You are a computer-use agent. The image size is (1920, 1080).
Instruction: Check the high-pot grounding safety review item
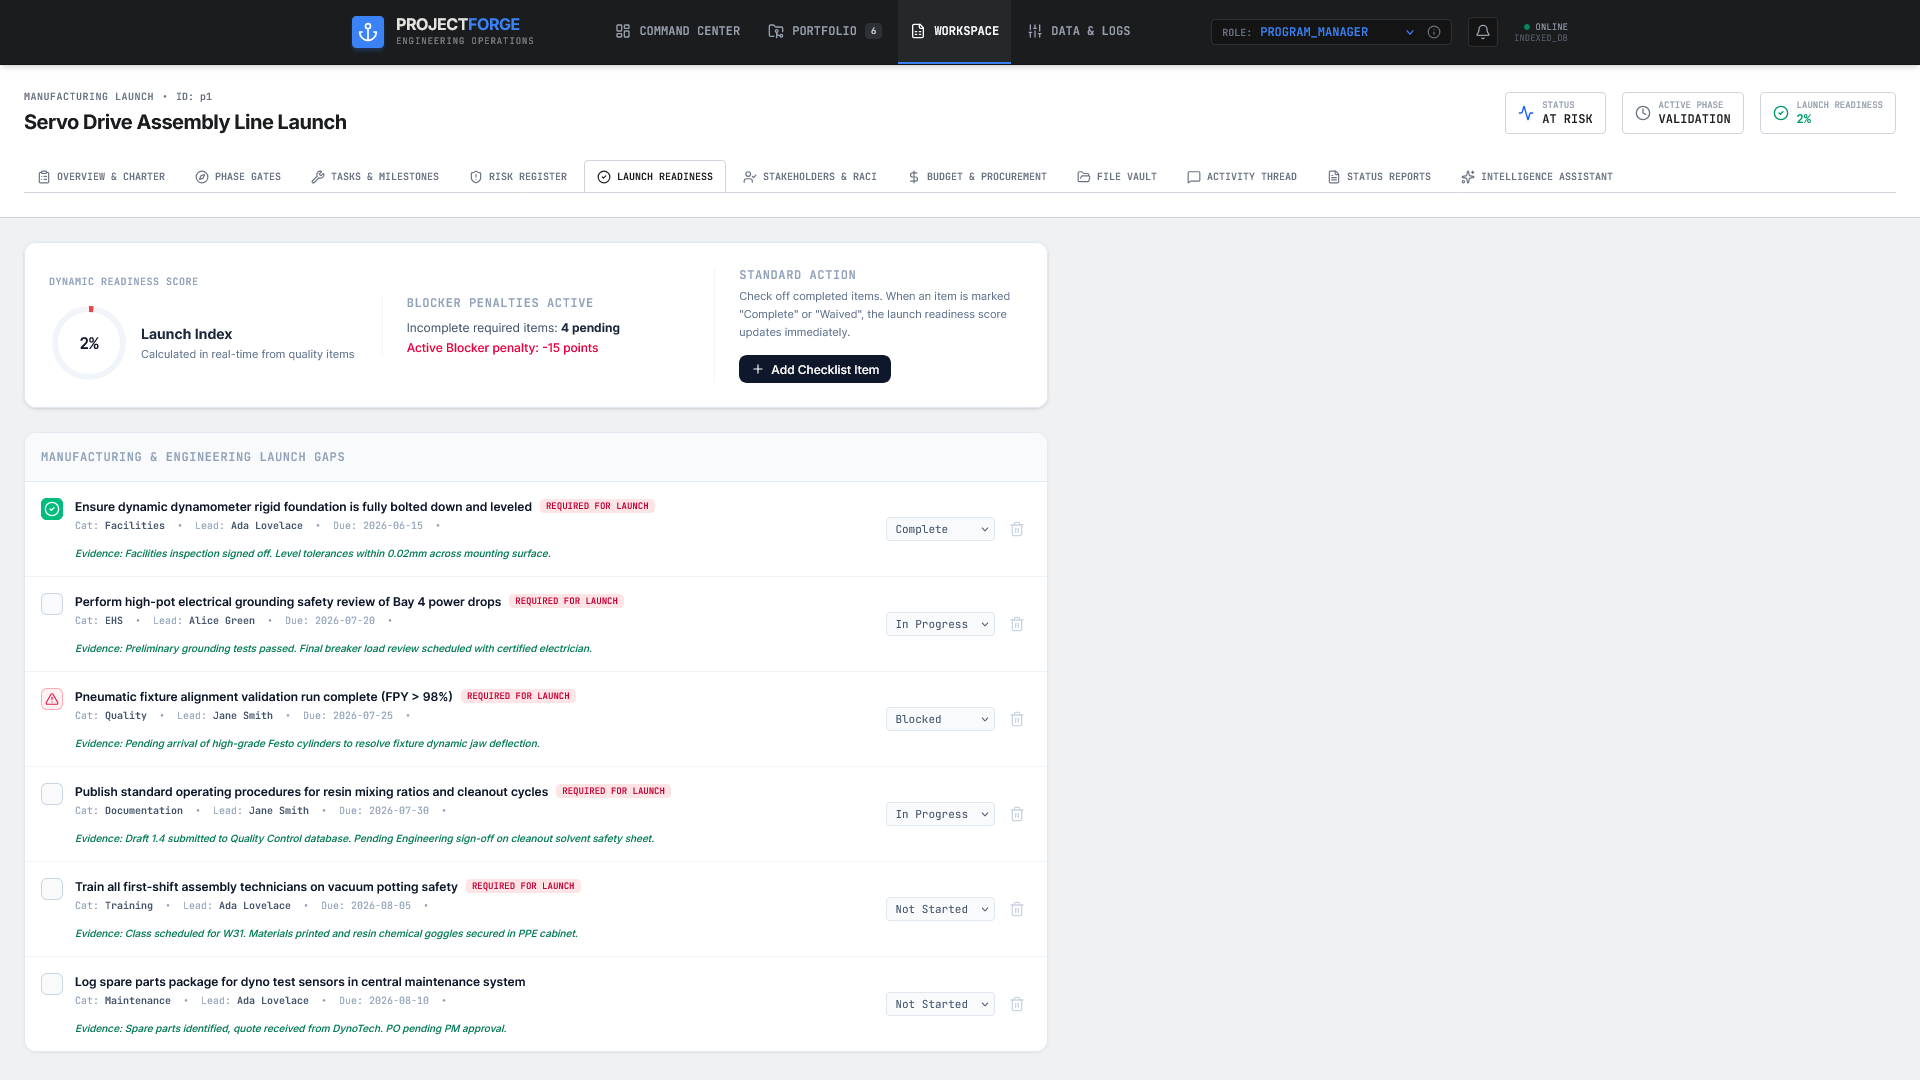tap(52, 604)
